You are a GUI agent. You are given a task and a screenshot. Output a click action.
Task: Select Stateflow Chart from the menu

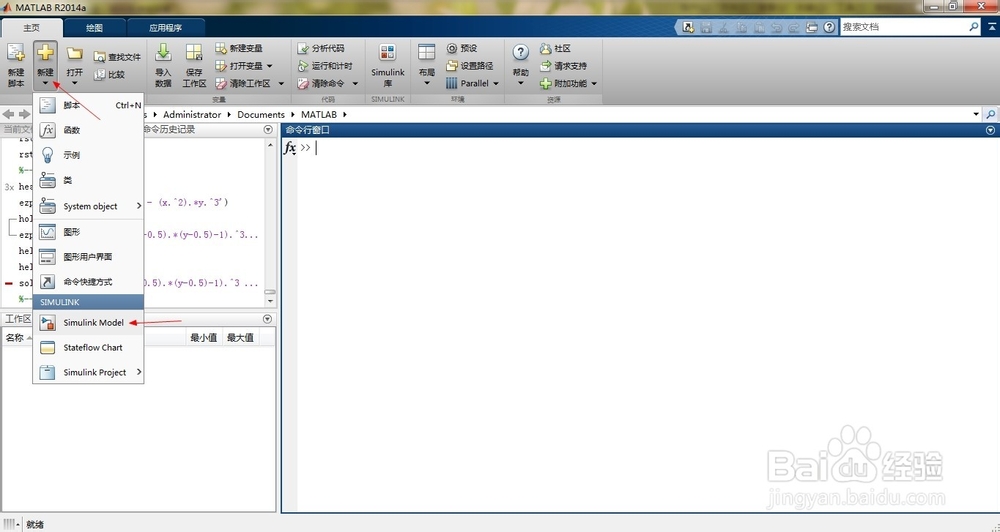pos(89,348)
